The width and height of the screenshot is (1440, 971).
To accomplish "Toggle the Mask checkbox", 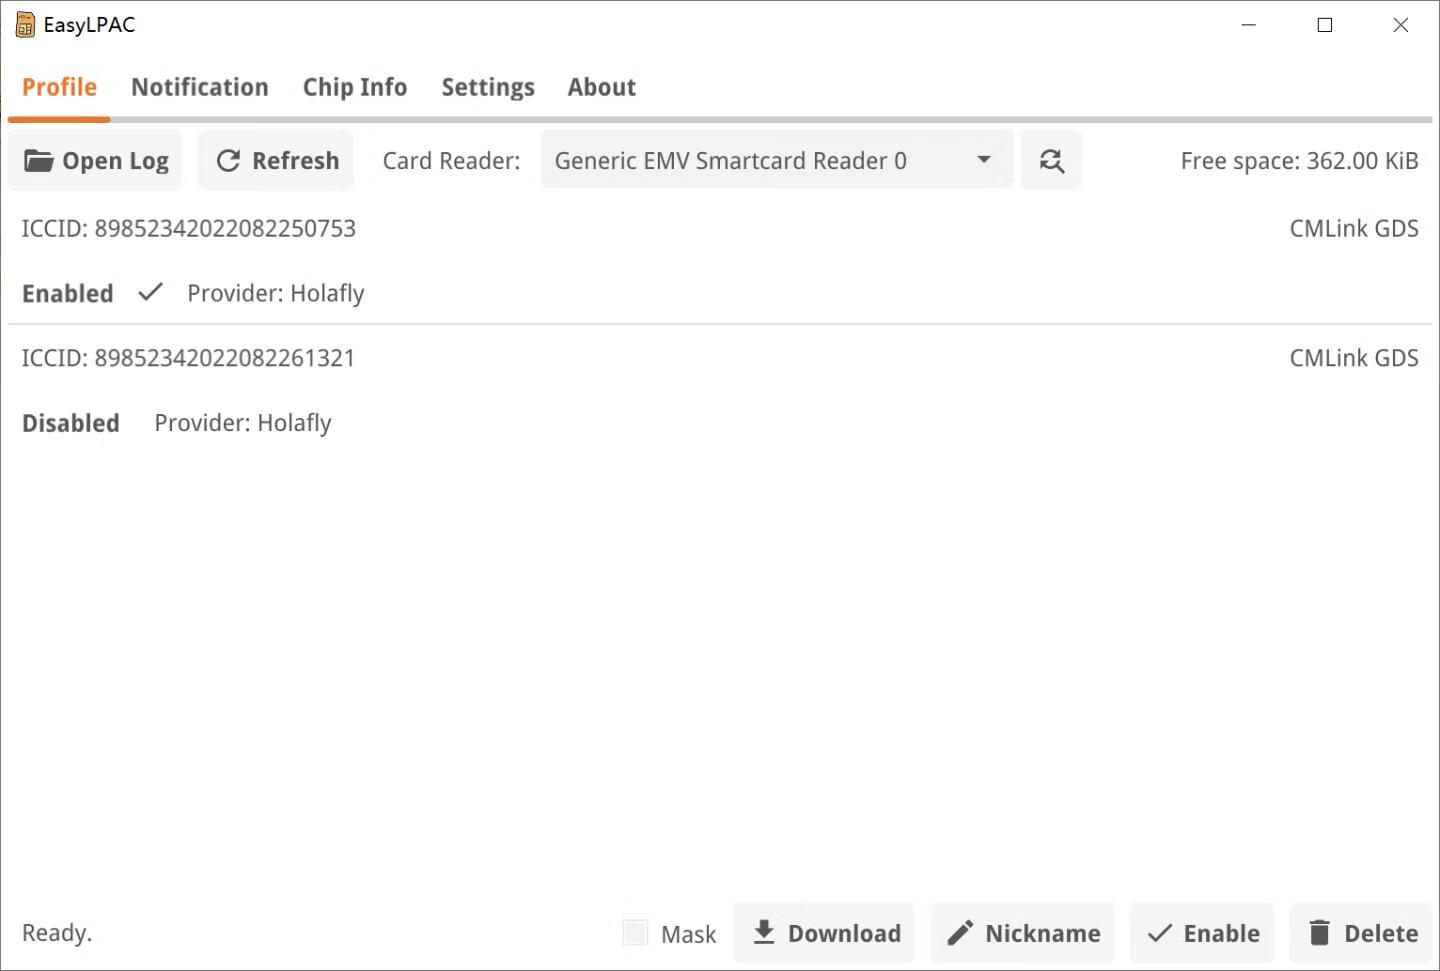I will (635, 933).
